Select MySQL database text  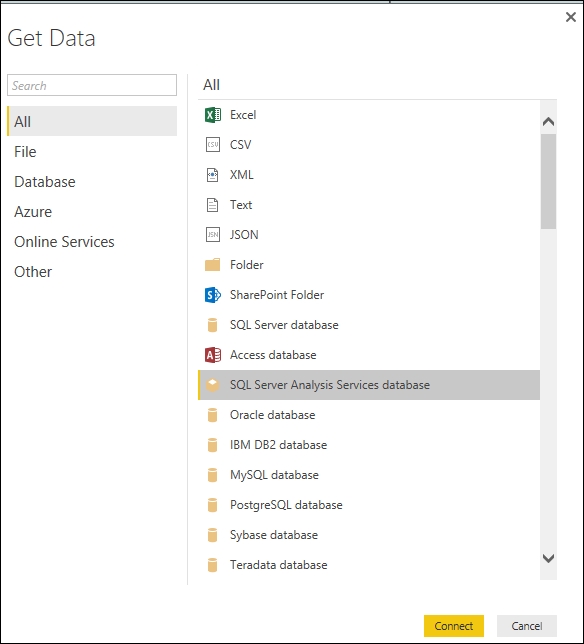[x=274, y=475]
